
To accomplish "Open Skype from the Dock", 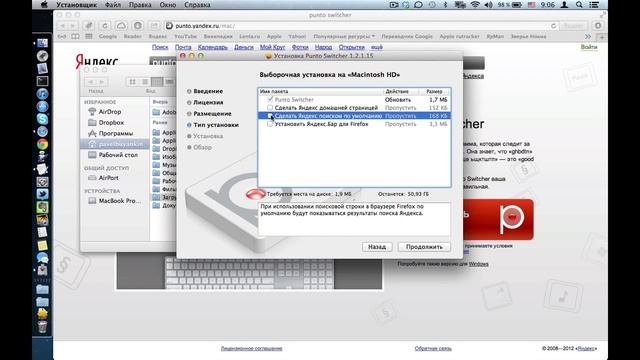I will 42,119.
